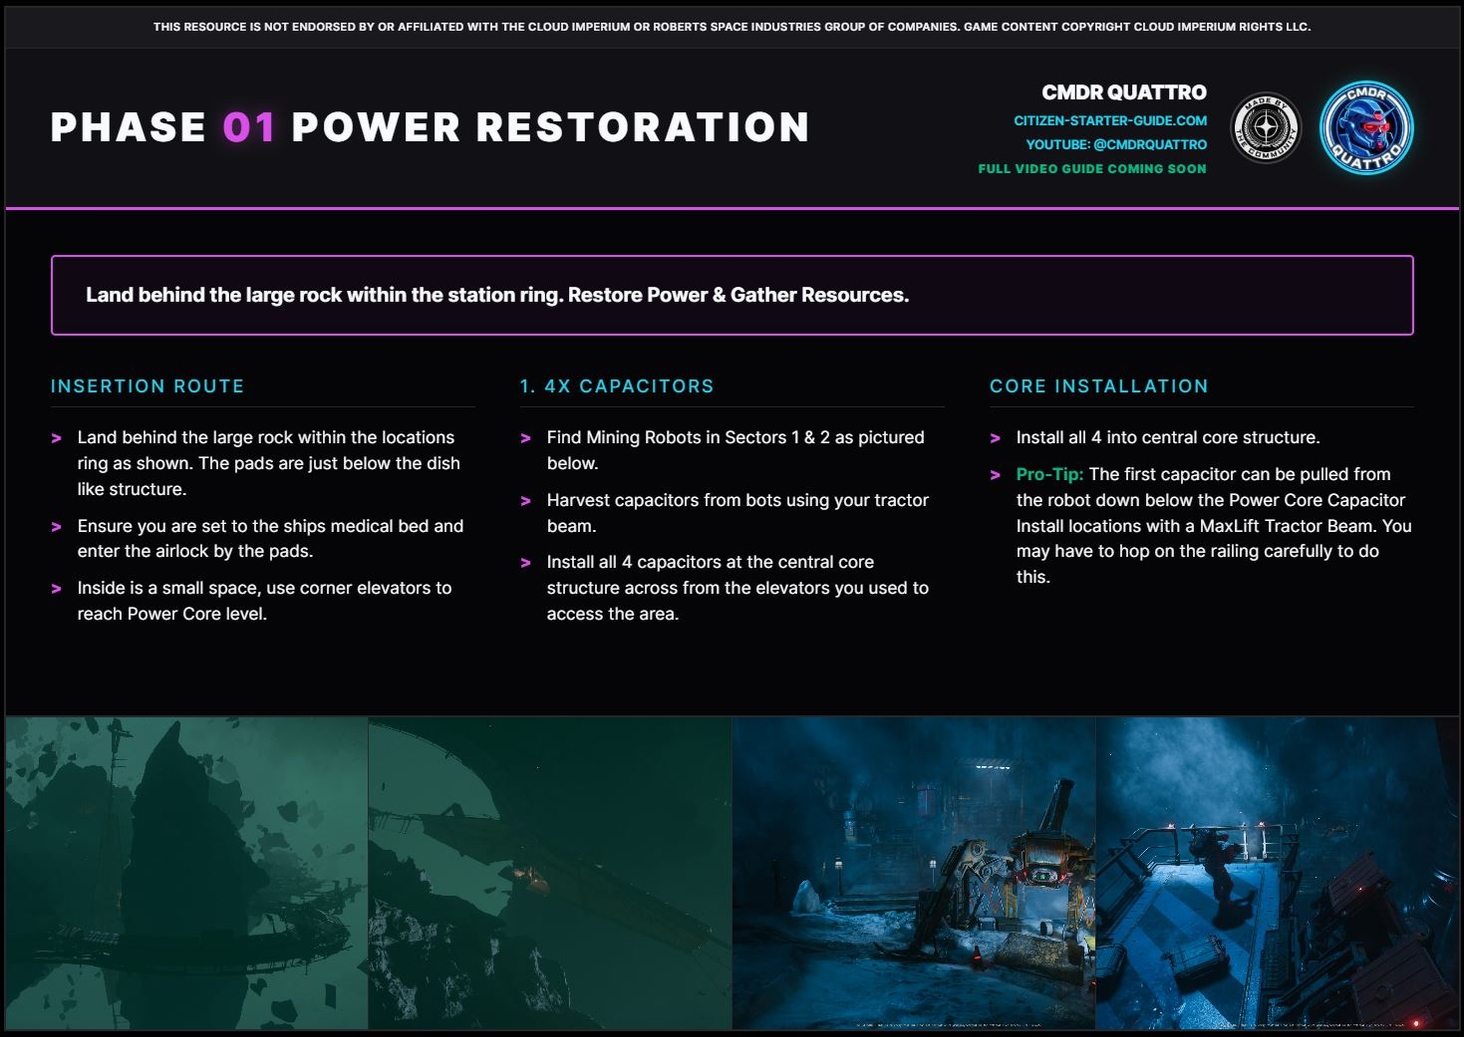This screenshot has height=1037, width=1464.
Task: Click the 'Land behind the large rock' banner
Action: (732, 295)
